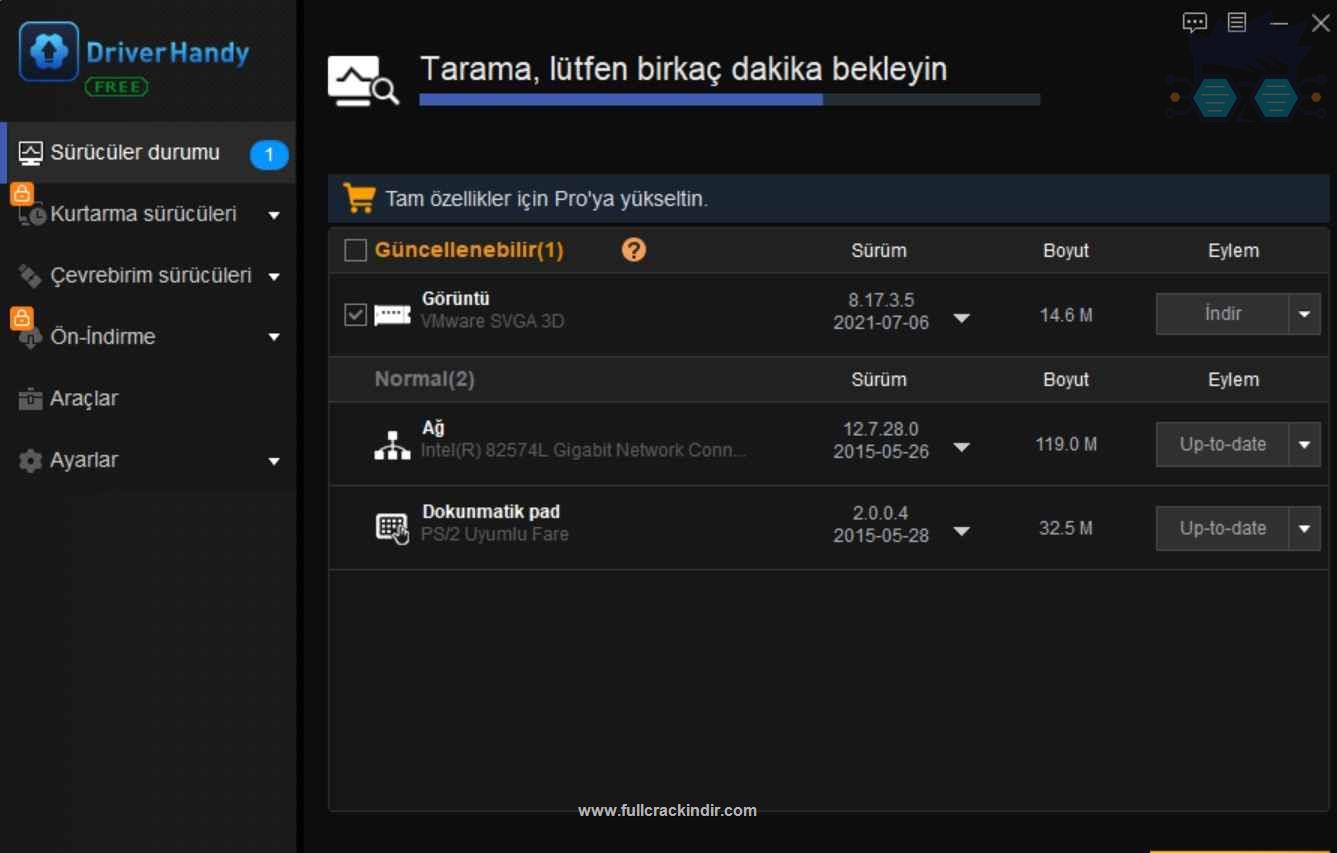Click the Kurtarma sürücüleri lock icon
The image size is (1337, 853).
[22, 194]
